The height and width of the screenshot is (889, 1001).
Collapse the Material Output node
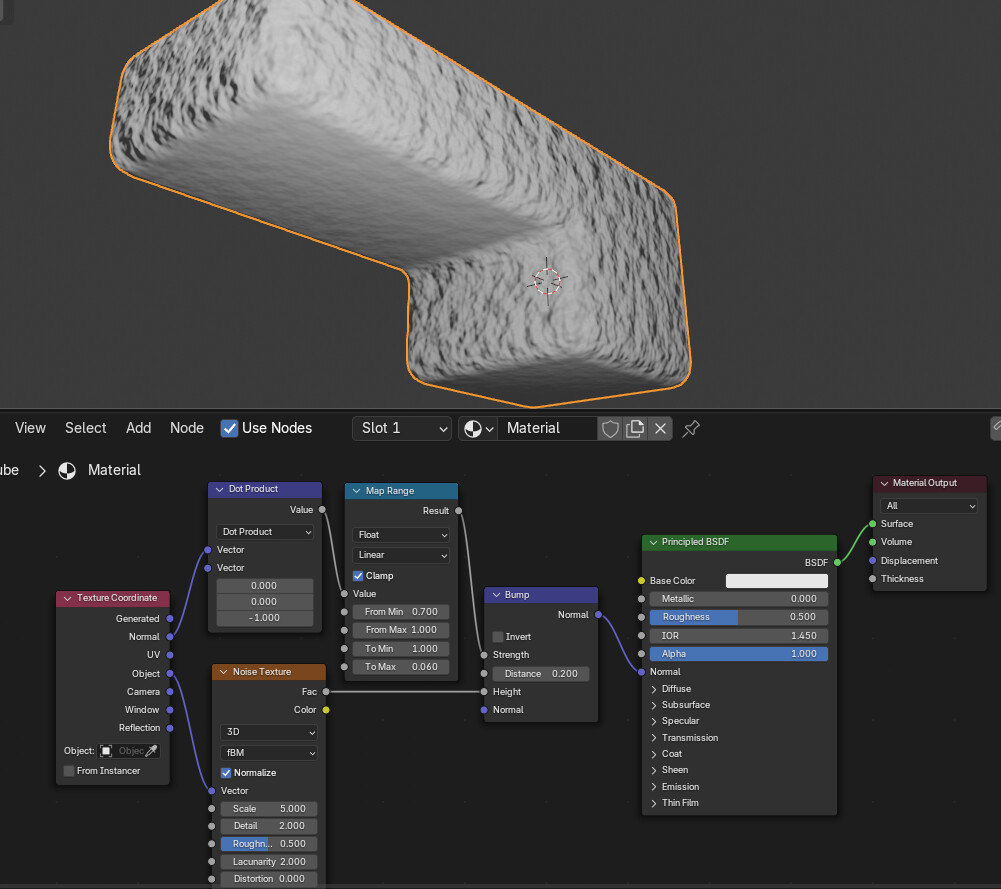[884, 484]
